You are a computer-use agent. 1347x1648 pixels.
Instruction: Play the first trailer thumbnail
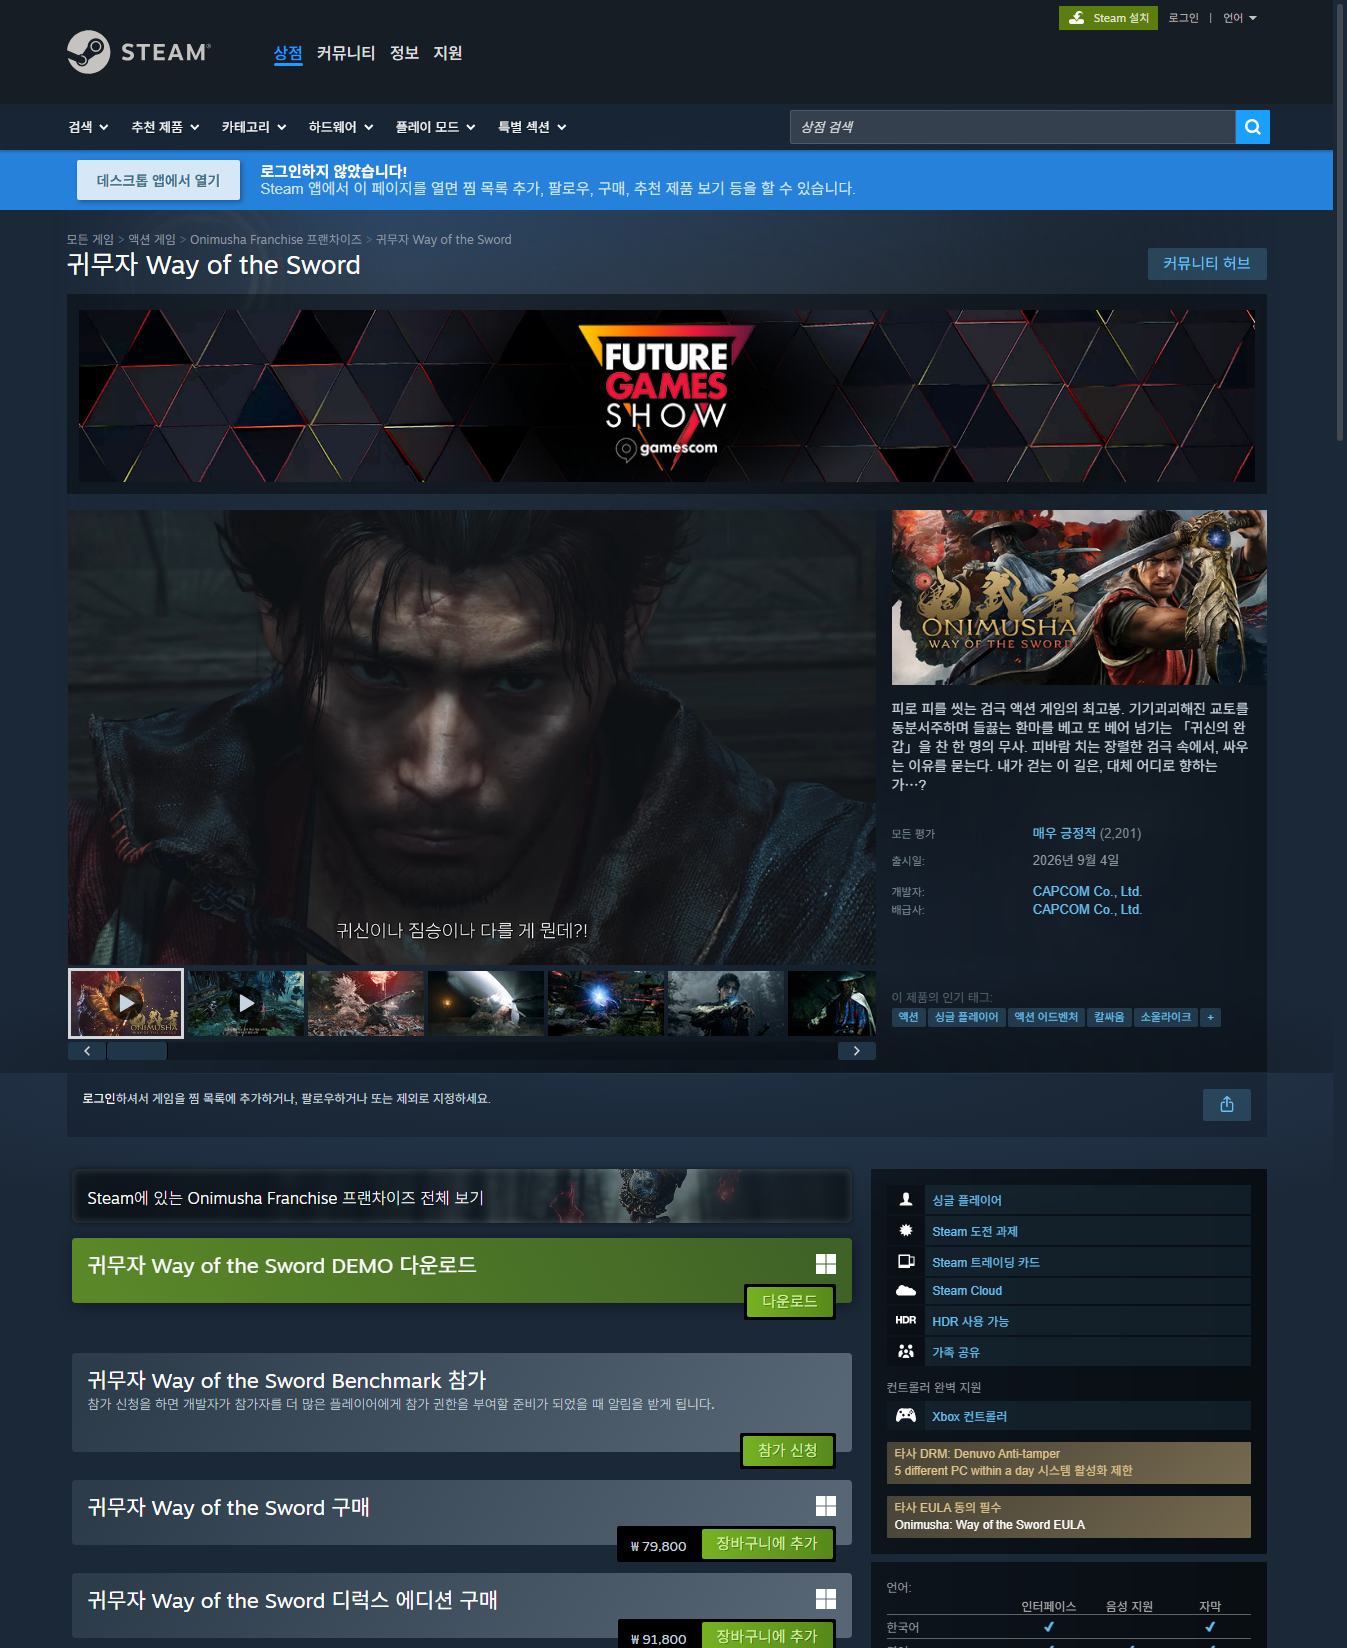[x=126, y=1003]
